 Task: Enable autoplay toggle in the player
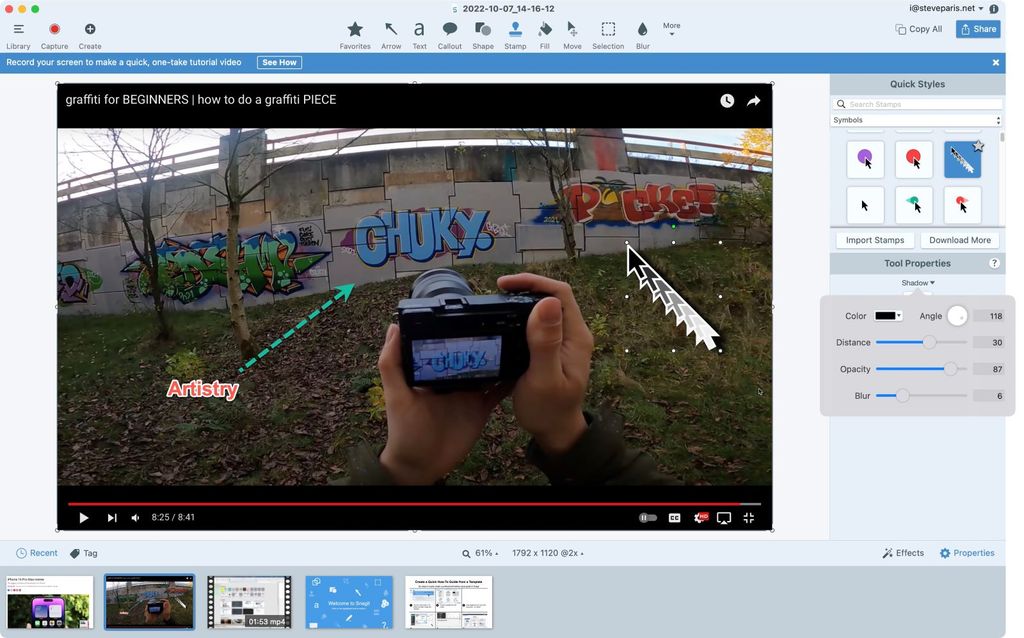647,518
